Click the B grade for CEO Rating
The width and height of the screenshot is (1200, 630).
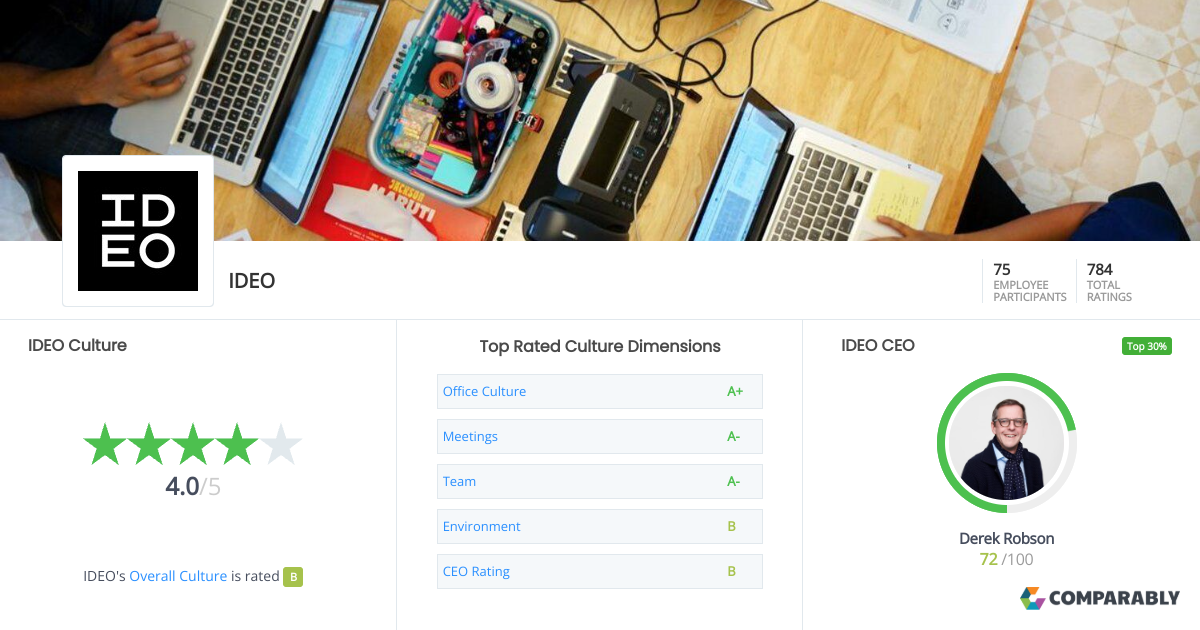(x=731, y=571)
